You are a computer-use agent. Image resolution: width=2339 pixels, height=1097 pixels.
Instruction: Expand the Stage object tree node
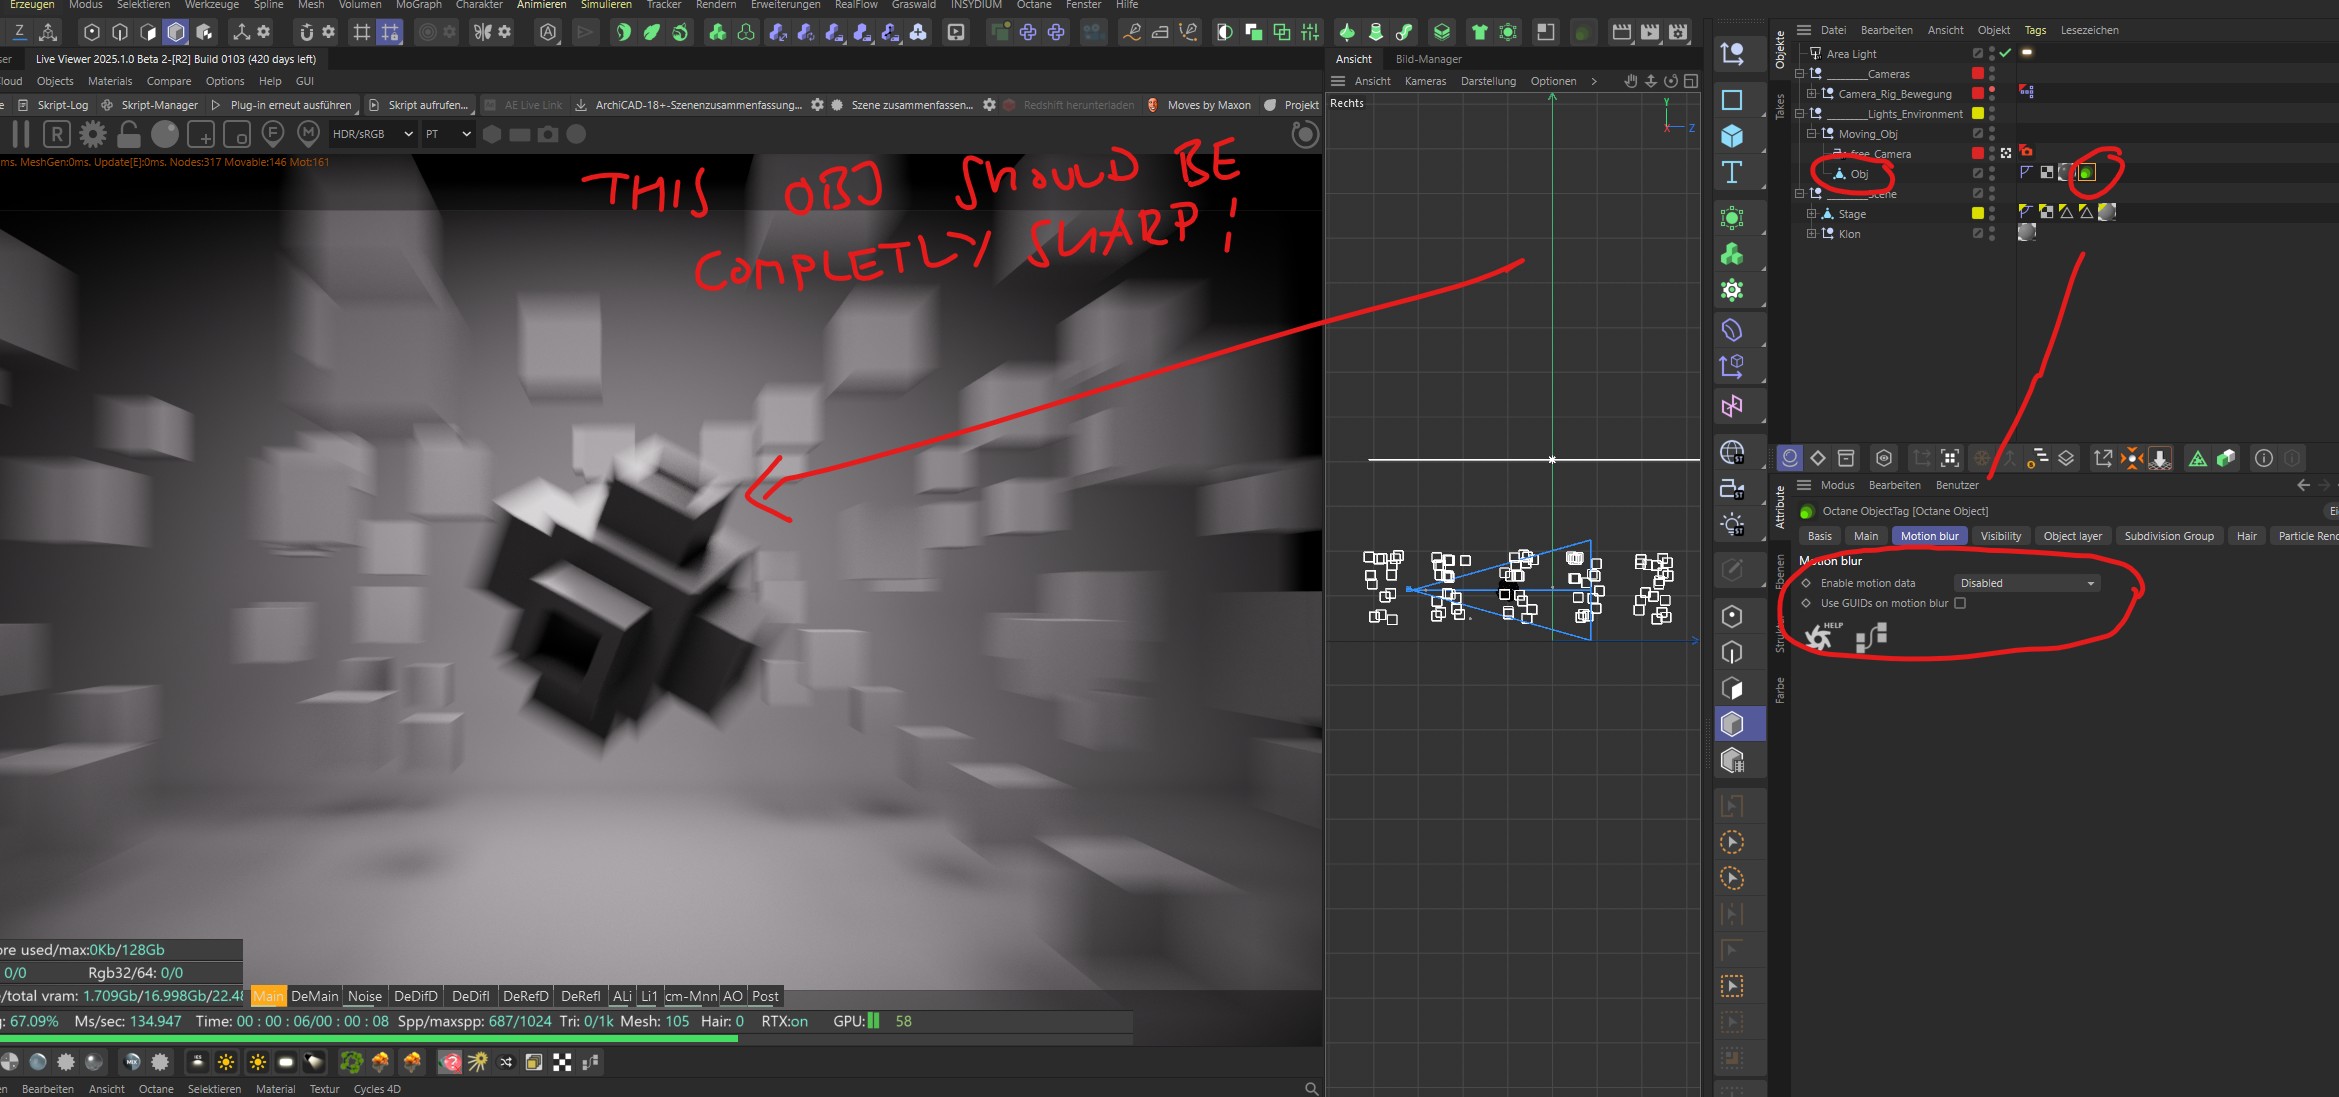click(1811, 214)
